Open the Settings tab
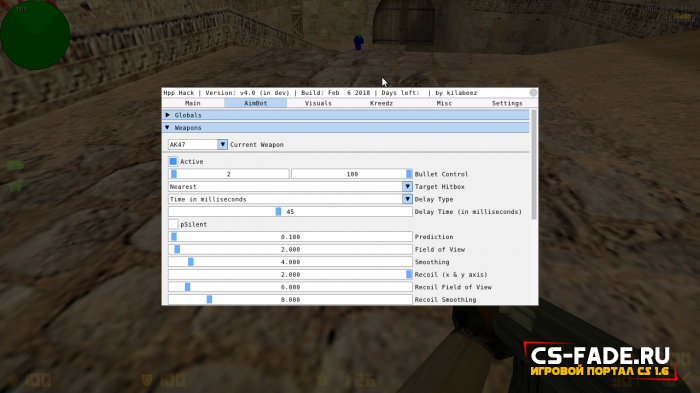 [x=507, y=103]
